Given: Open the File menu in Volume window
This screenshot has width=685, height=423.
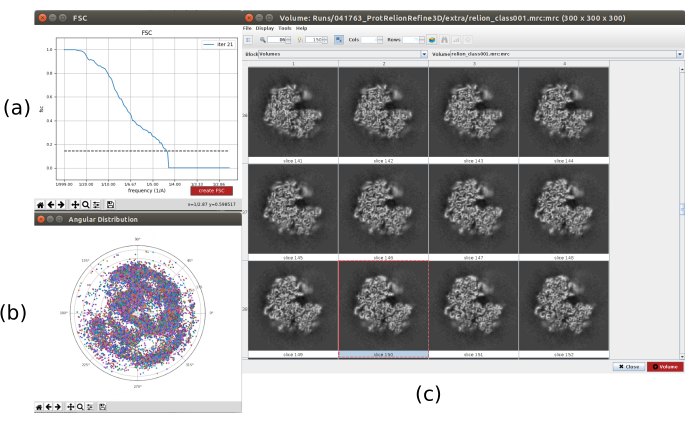Looking at the screenshot, I should tap(247, 28).
